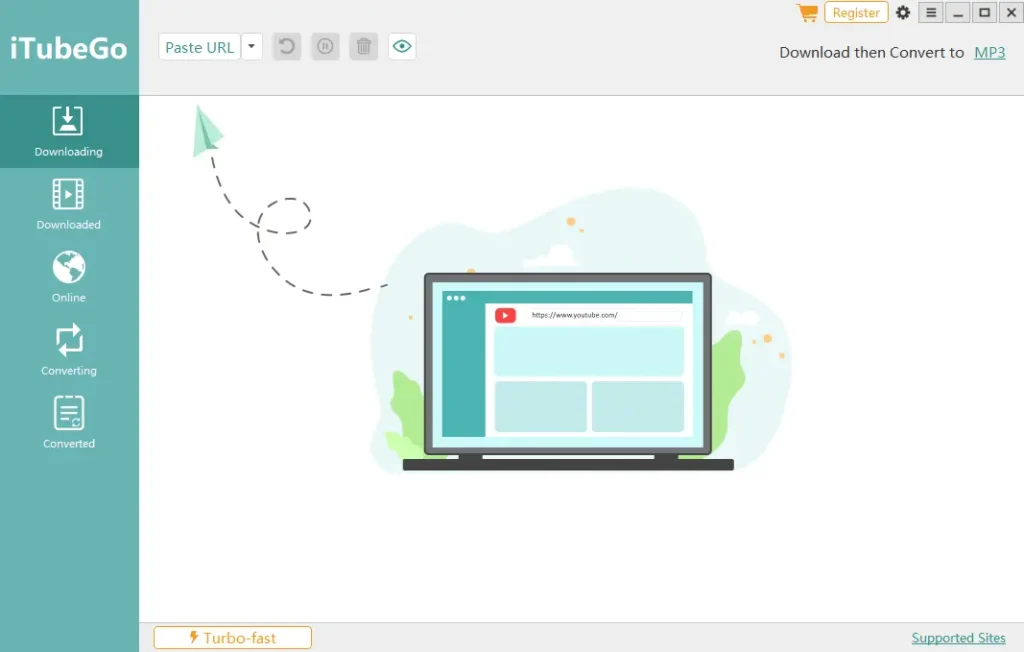Maximize the iTubeGo window
The height and width of the screenshot is (652, 1024).
point(985,12)
